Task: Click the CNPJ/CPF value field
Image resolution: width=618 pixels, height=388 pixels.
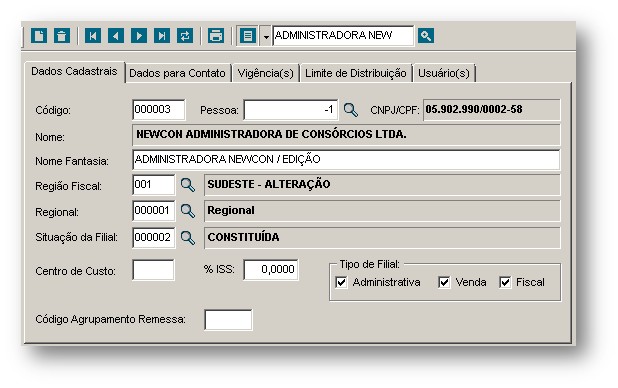Action: point(491,110)
